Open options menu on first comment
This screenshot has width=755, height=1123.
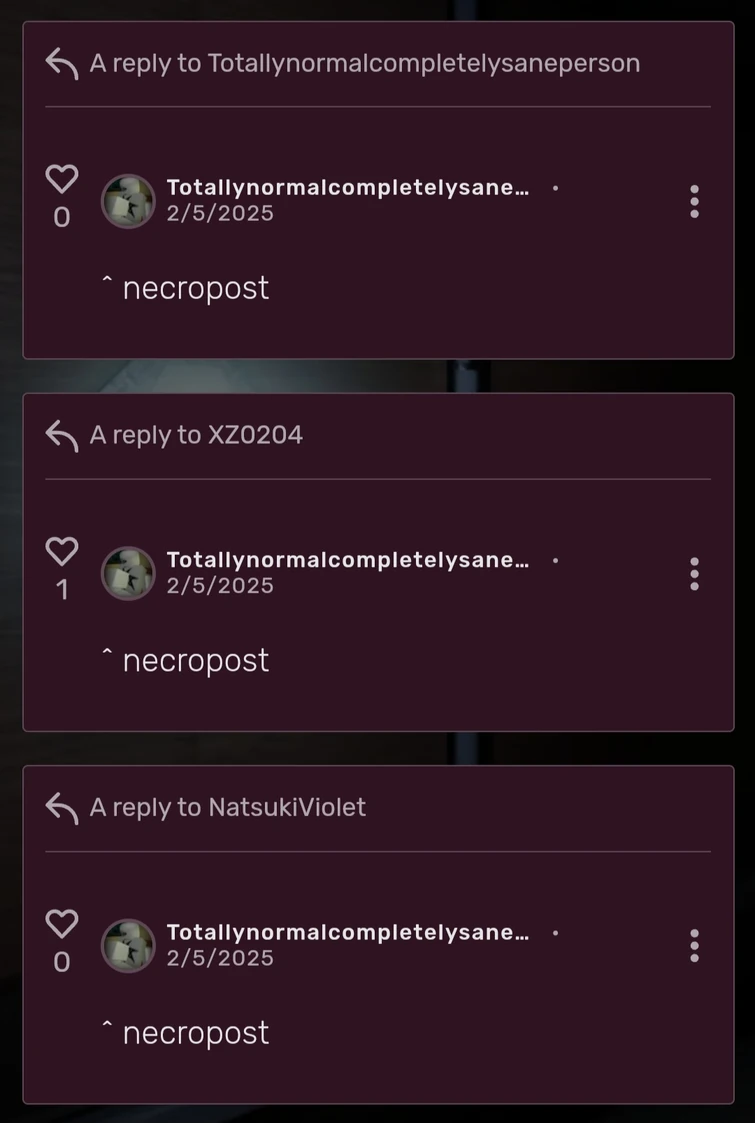694,201
